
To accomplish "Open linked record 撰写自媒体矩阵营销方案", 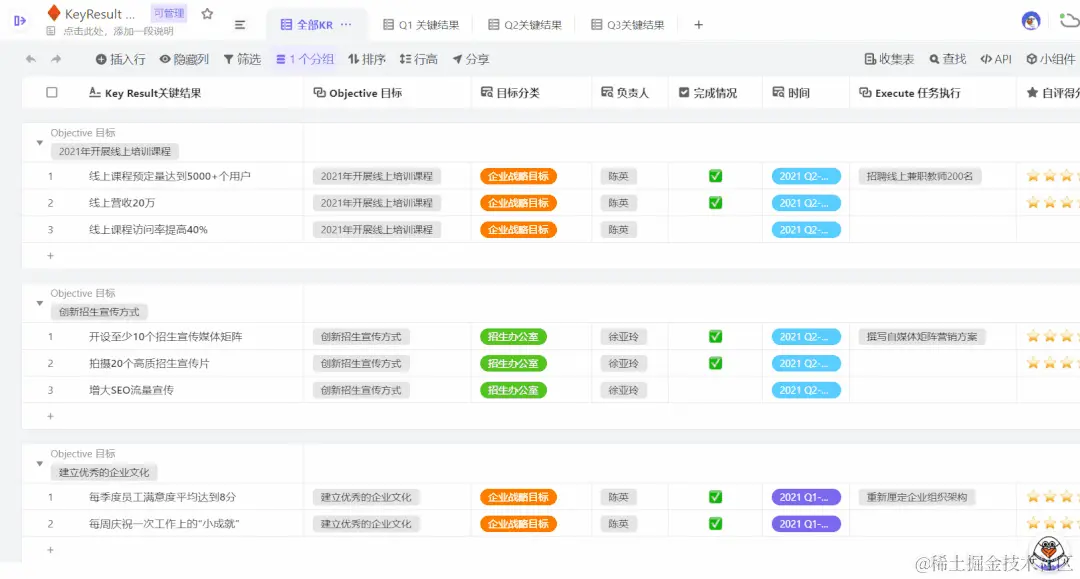I will click(922, 337).
